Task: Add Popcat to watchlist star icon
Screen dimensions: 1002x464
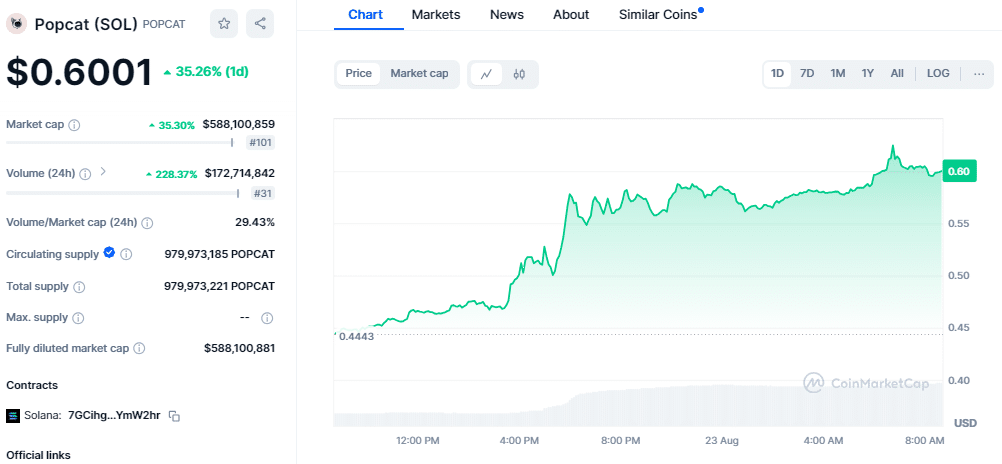Action: tap(224, 24)
